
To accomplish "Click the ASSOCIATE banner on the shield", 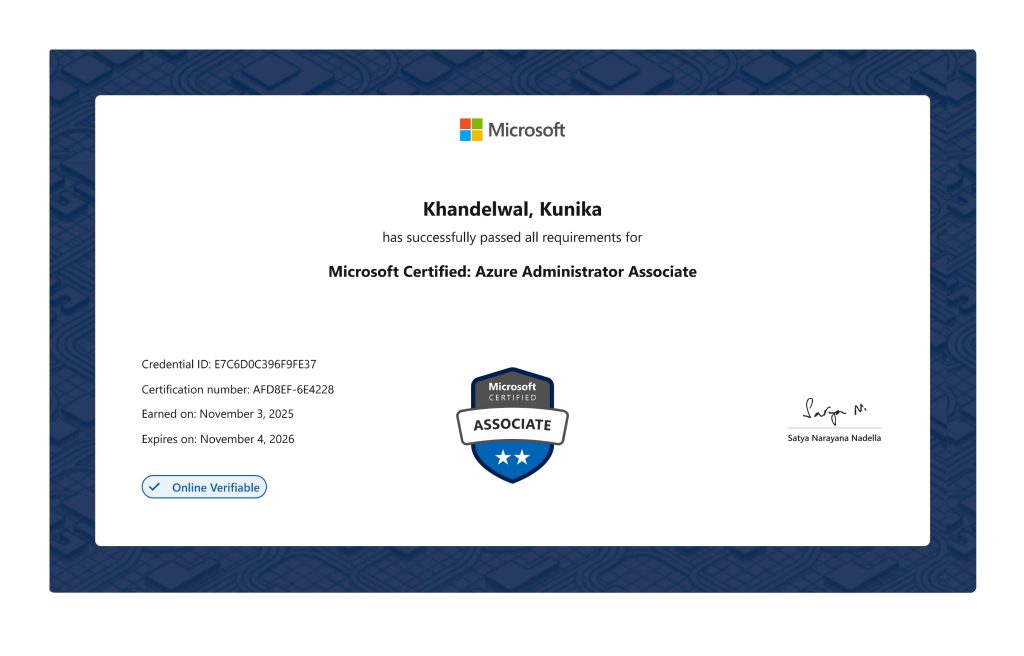I will 512,425.
